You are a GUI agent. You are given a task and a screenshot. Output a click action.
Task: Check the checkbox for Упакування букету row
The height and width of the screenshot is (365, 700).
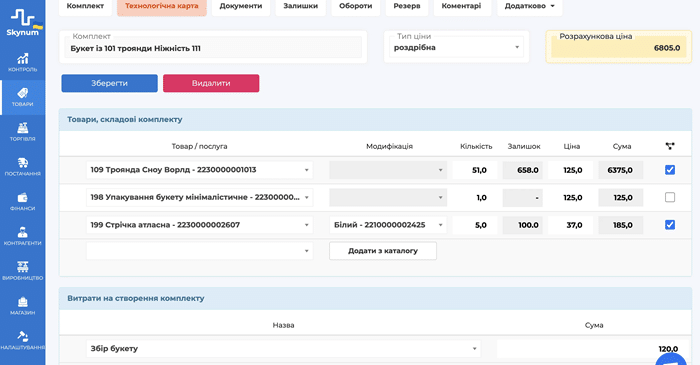click(x=670, y=197)
